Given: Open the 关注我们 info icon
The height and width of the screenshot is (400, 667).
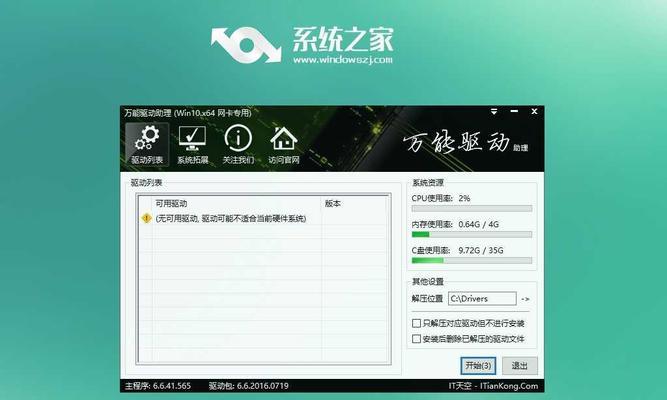Looking at the screenshot, I should coord(238,144).
